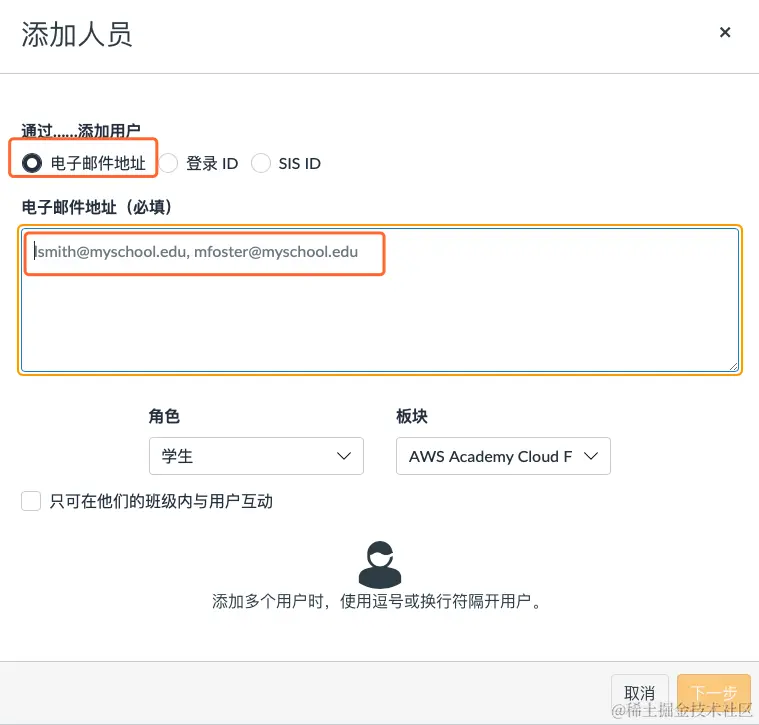Image resolution: width=759 pixels, height=725 pixels.
Task: Select the 电子邮件地址 radio option
Action: tap(32, 163)
